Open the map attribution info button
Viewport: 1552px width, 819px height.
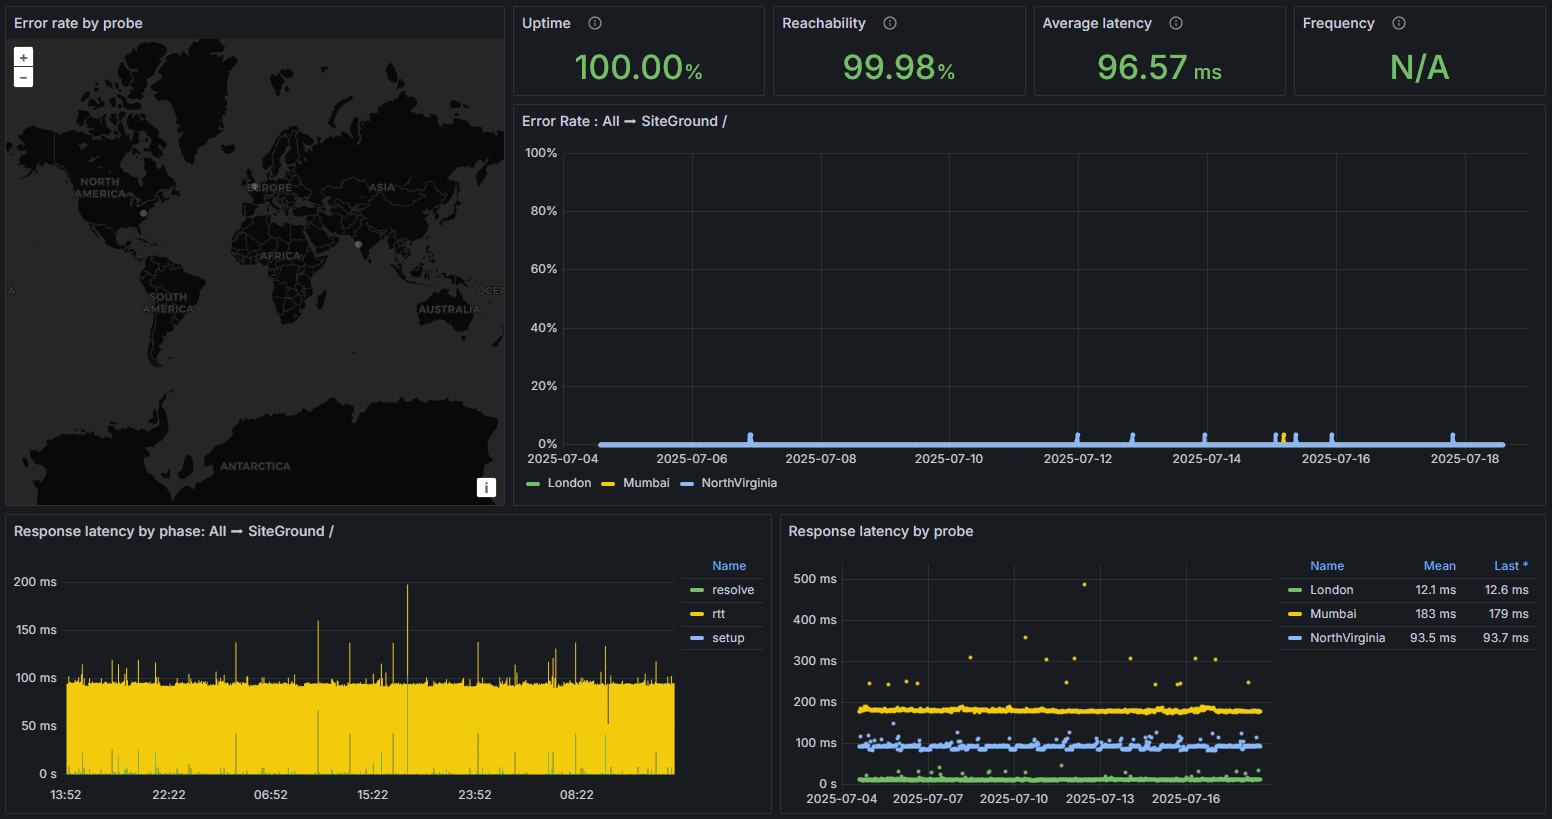pyautogui.click(x=486, y=487)
